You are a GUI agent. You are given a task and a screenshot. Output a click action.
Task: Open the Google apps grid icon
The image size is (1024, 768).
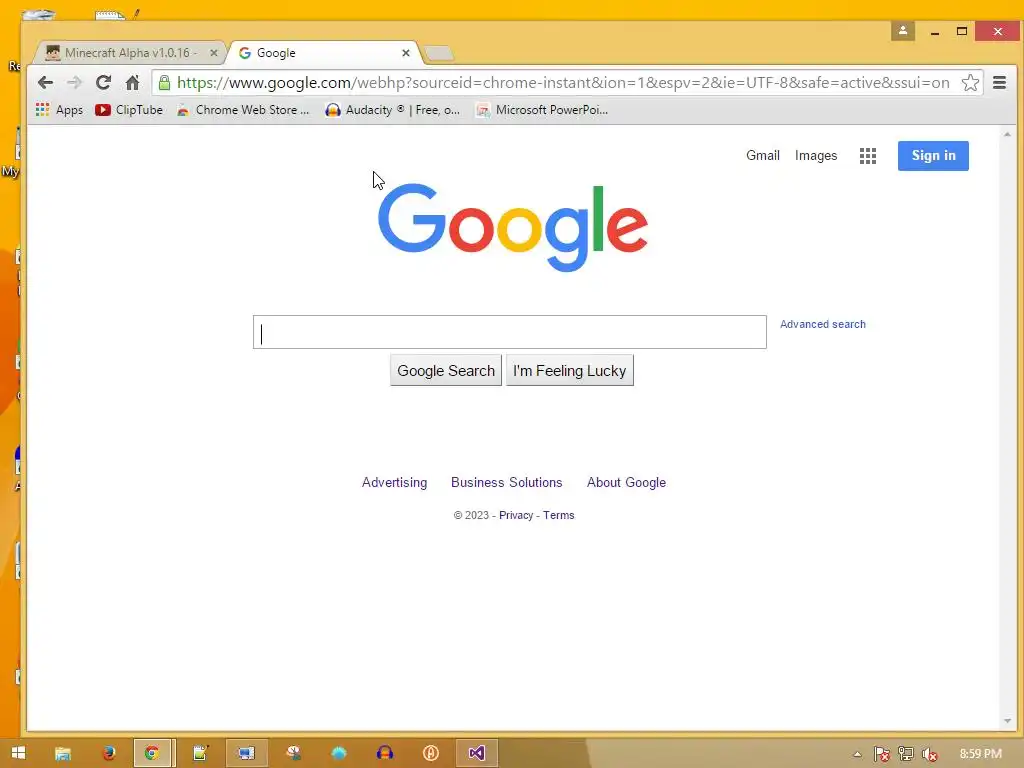tap(867, 155)
